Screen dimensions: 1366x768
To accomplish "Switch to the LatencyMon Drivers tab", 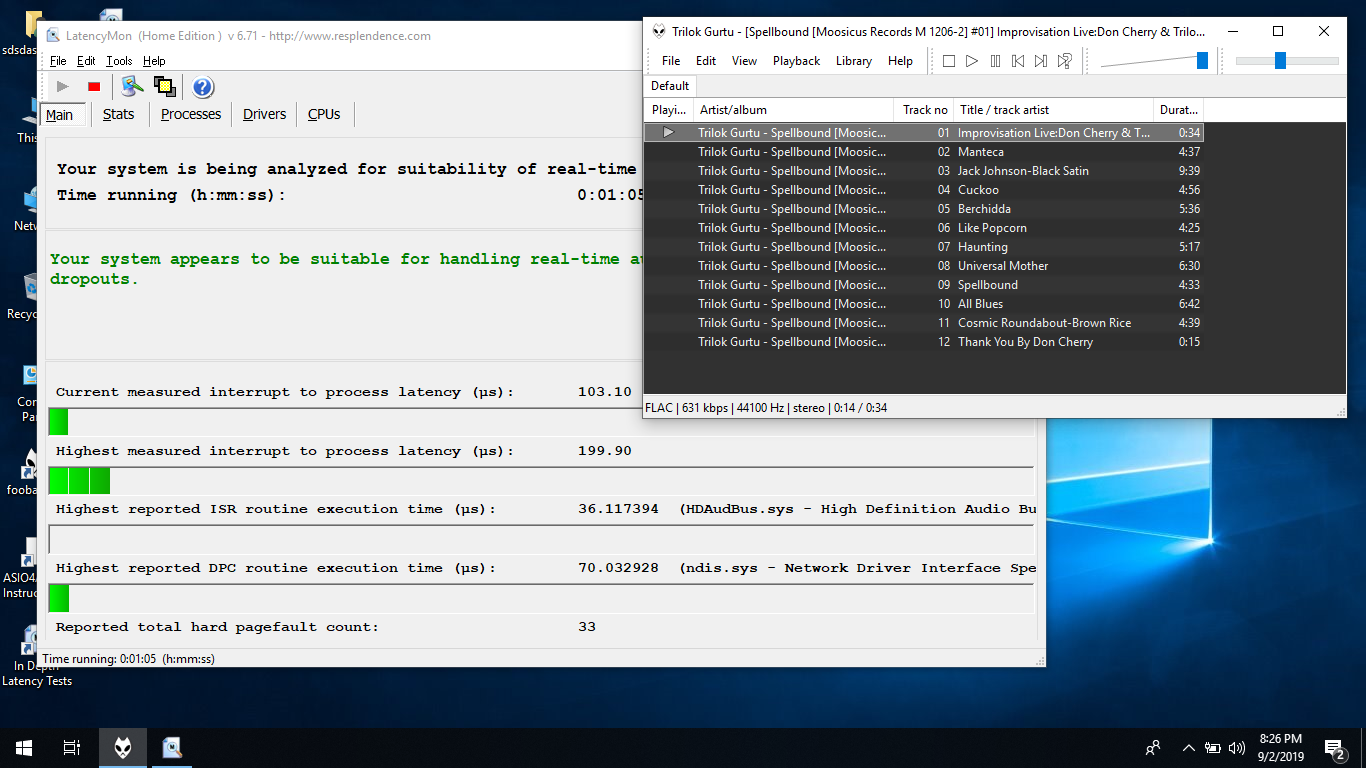I will 264,114.
